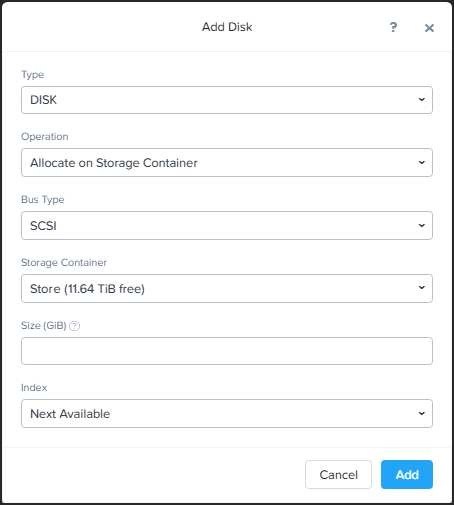
Task: Open the Store (11.64 TiB free) dropdown
Action: click(x=227, y=289)
